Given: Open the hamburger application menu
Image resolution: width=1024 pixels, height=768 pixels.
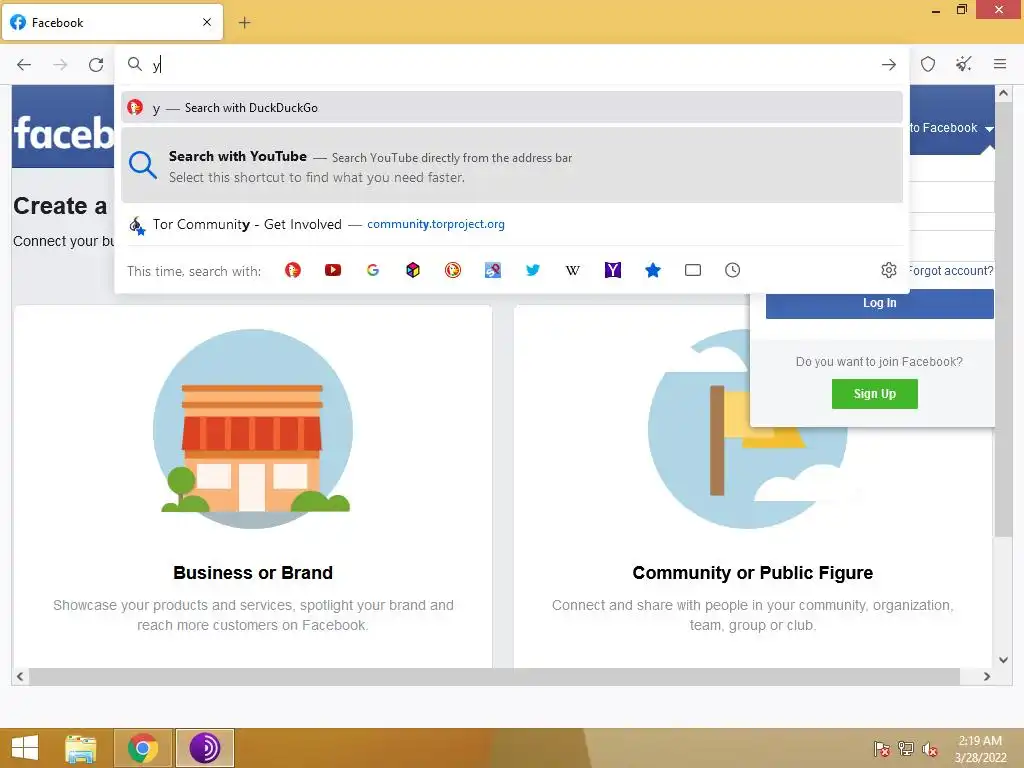Looking at the screenshot, I should click(1000, 64).
